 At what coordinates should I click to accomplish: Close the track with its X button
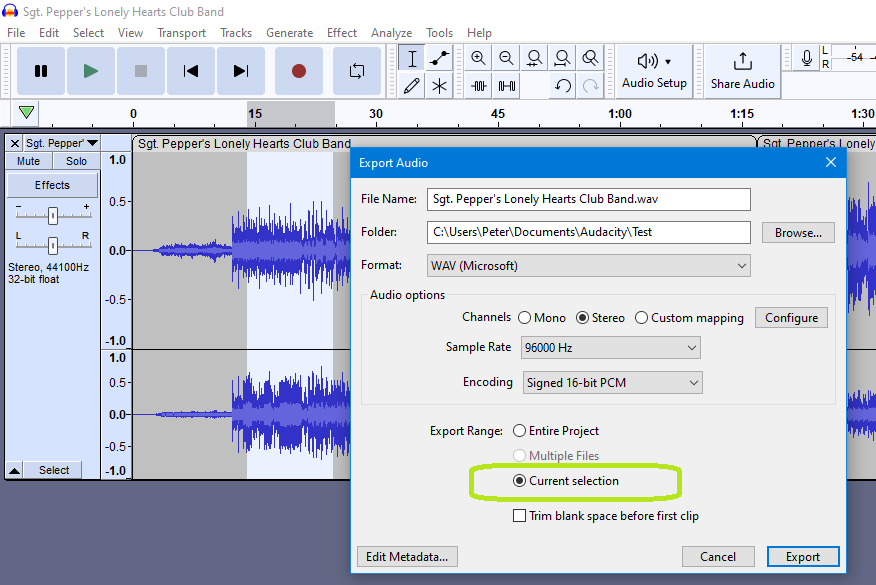[x=15, y=144]
